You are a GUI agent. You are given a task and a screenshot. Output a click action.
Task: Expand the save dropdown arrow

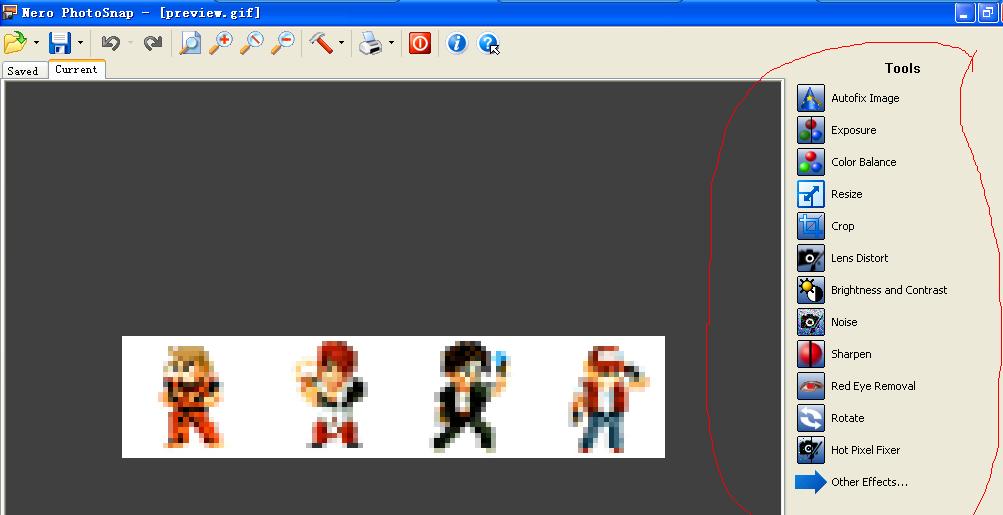[x=81, y=43]
